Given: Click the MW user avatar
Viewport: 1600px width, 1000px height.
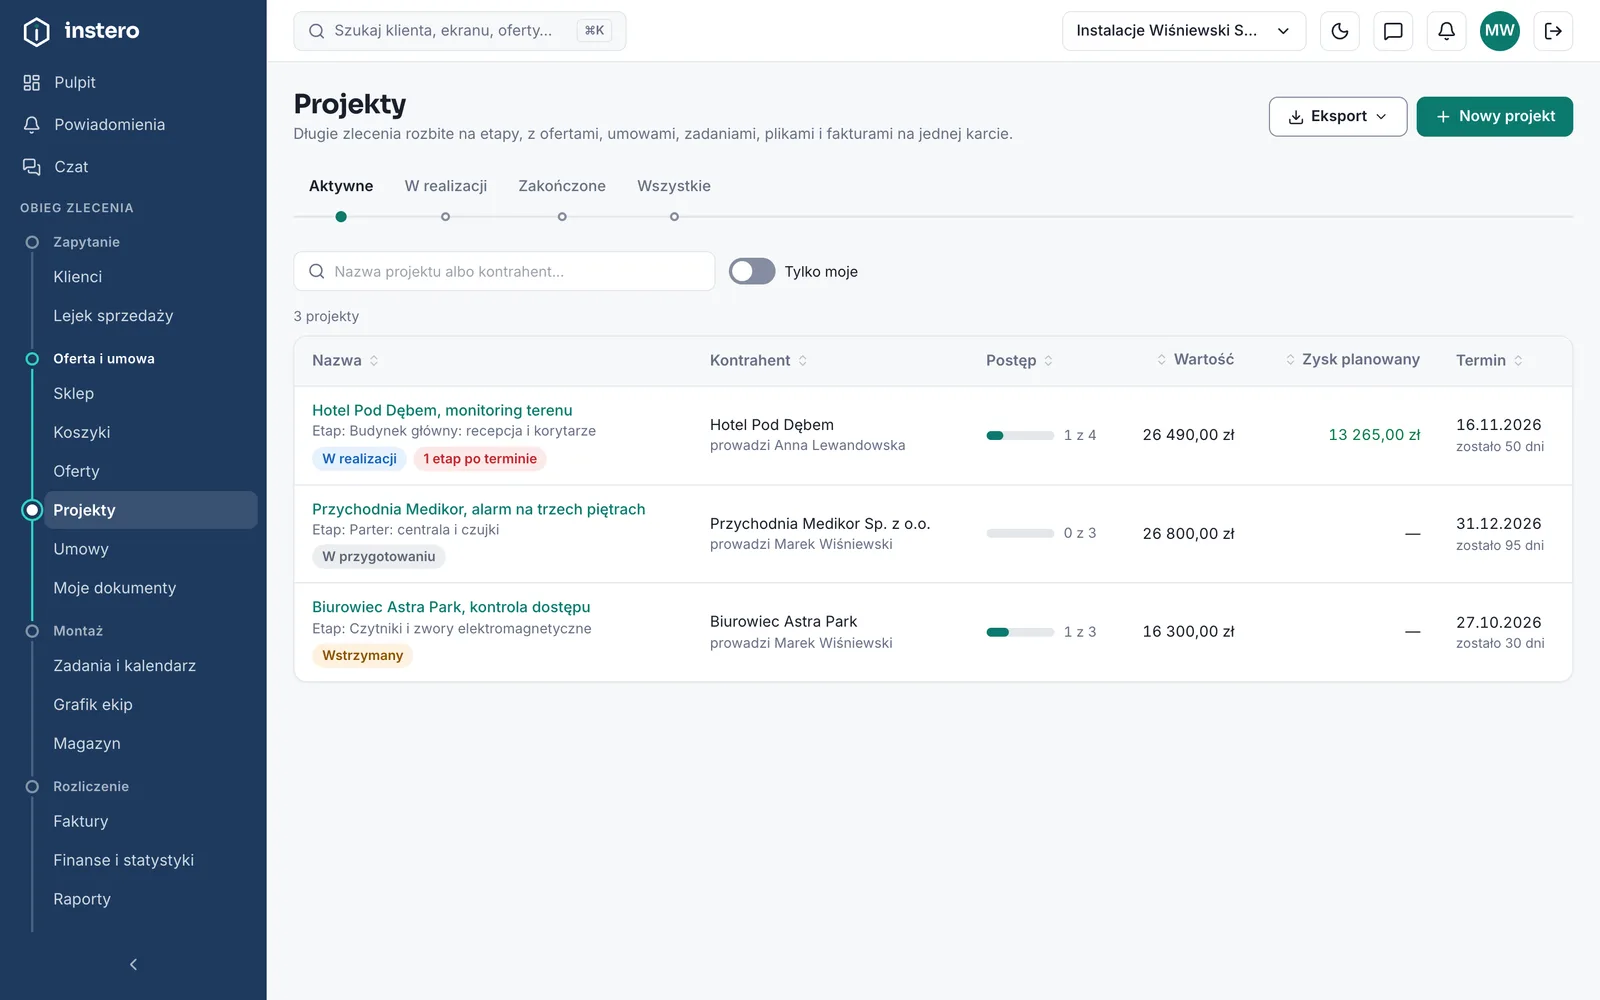Looking at the screenshot, I should coord(1499,31).
